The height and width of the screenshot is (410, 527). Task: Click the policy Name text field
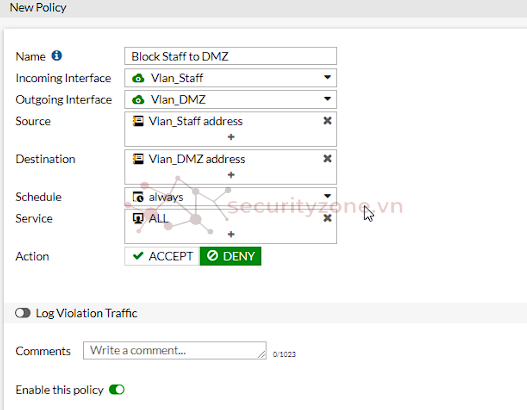[231, 56]
